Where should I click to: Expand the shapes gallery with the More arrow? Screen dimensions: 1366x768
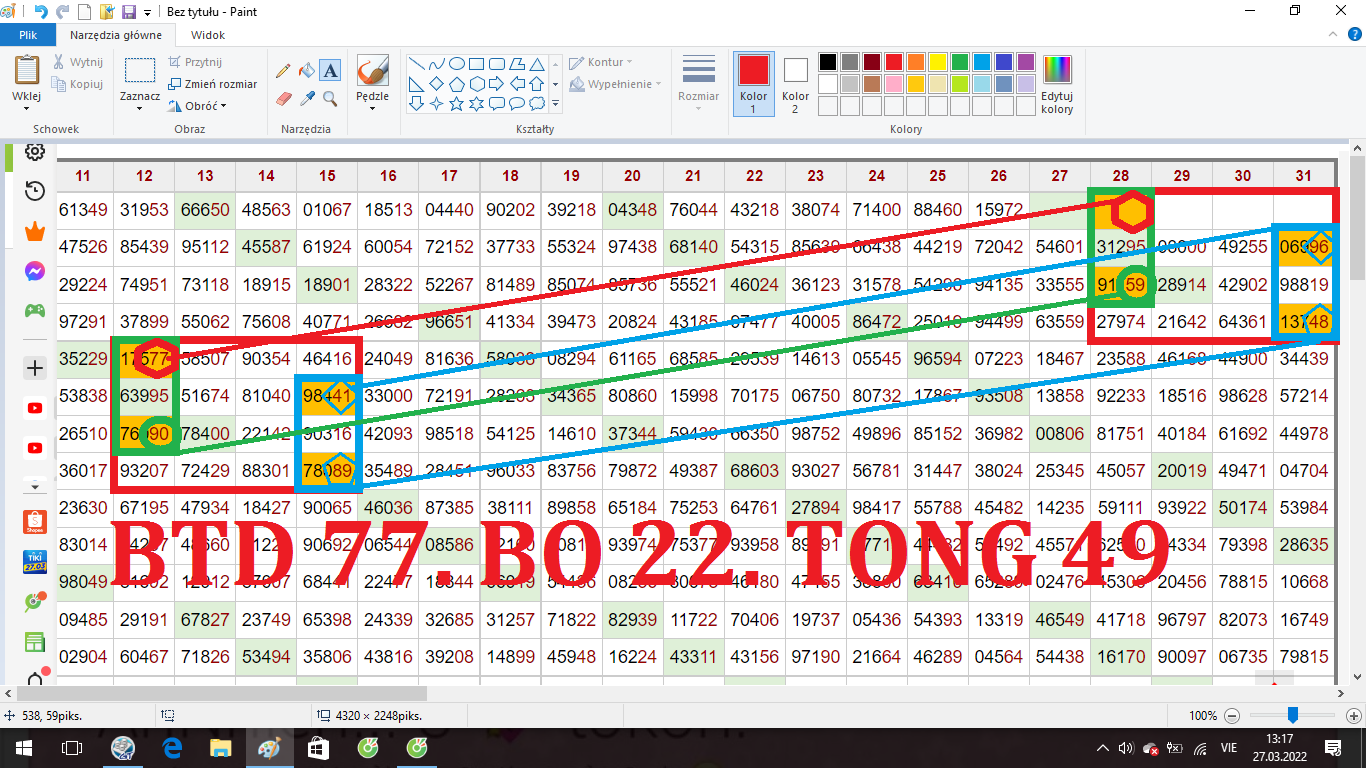pos(556,103)
